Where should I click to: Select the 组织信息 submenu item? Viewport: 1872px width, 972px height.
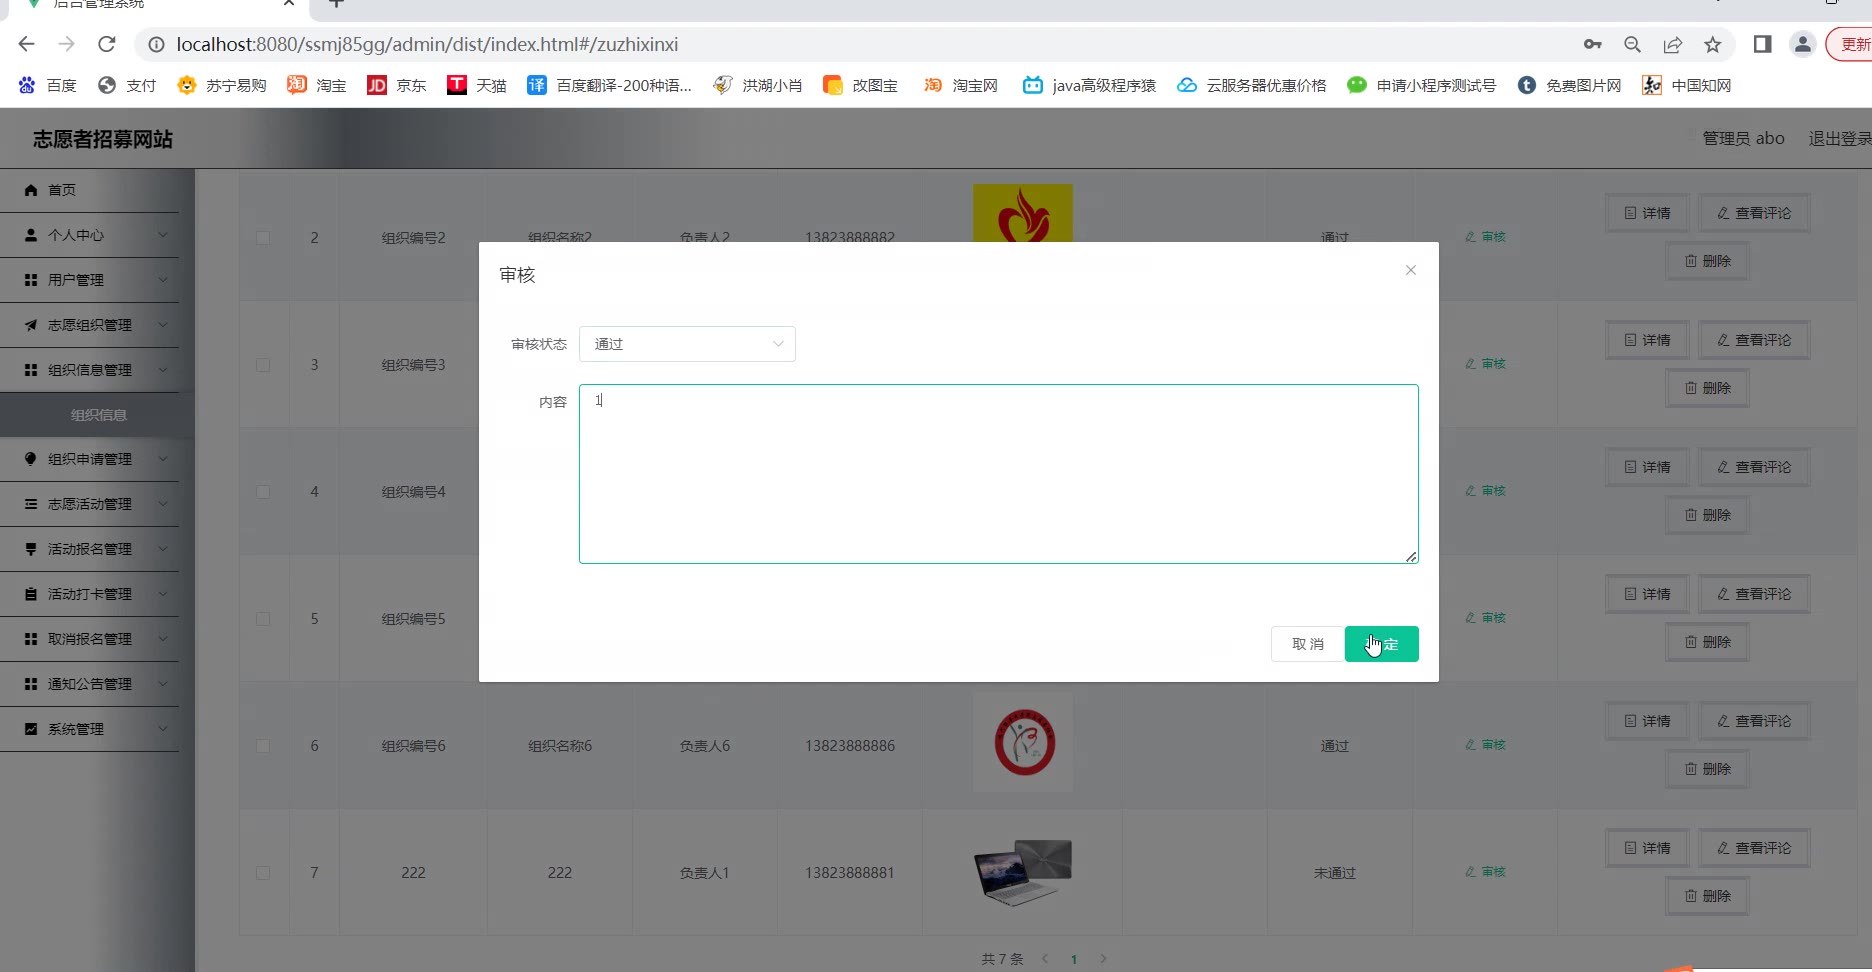click(x=98, y=415)
